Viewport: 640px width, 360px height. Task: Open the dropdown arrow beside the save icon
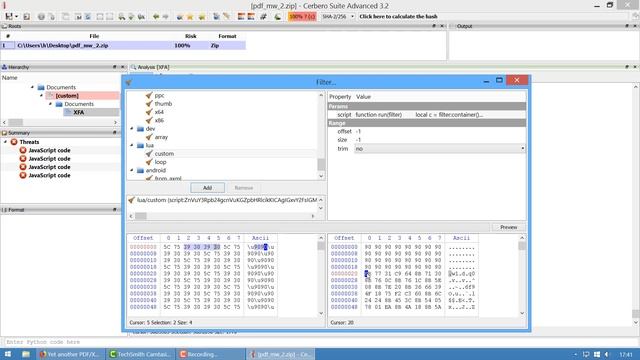click(16, 17)
